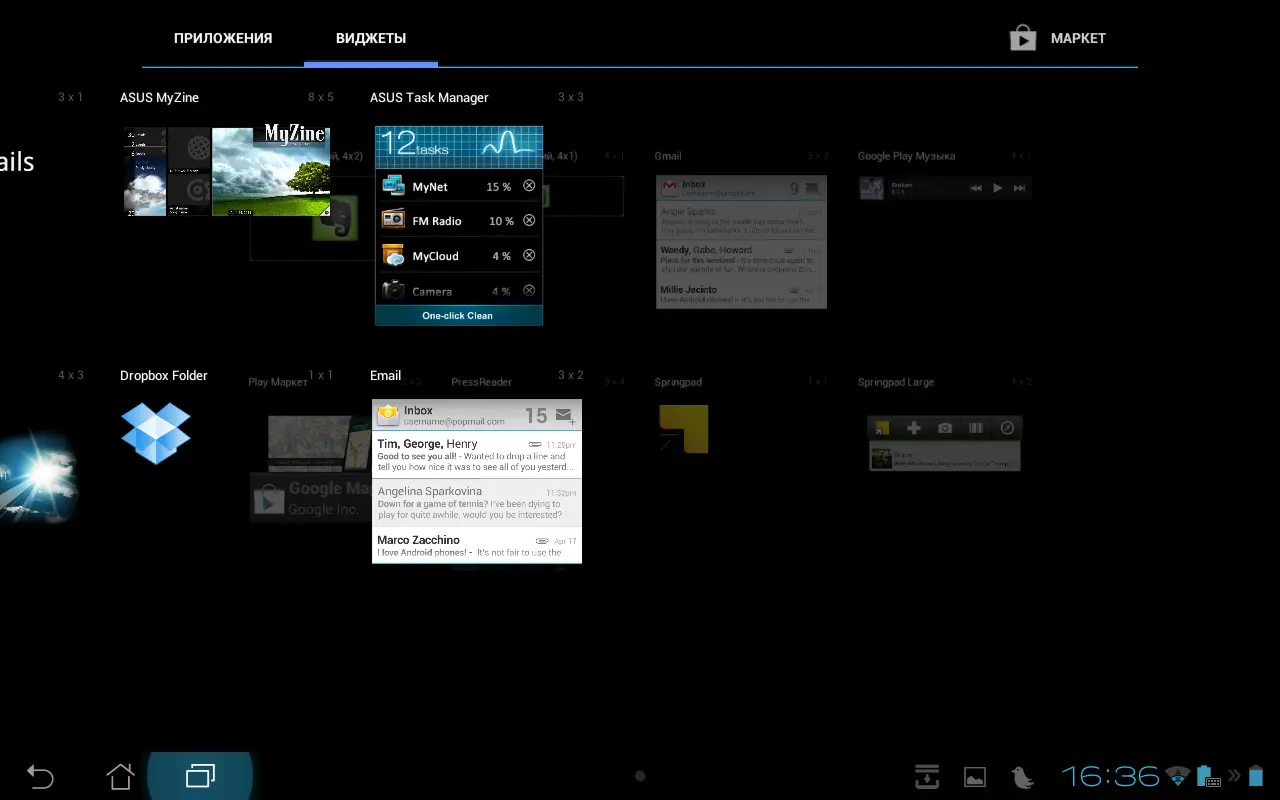Choose the Dropbox Folder widget icon
This screenshot has height=800, width=1280.
pyautogui.click(x=156, y=433)
